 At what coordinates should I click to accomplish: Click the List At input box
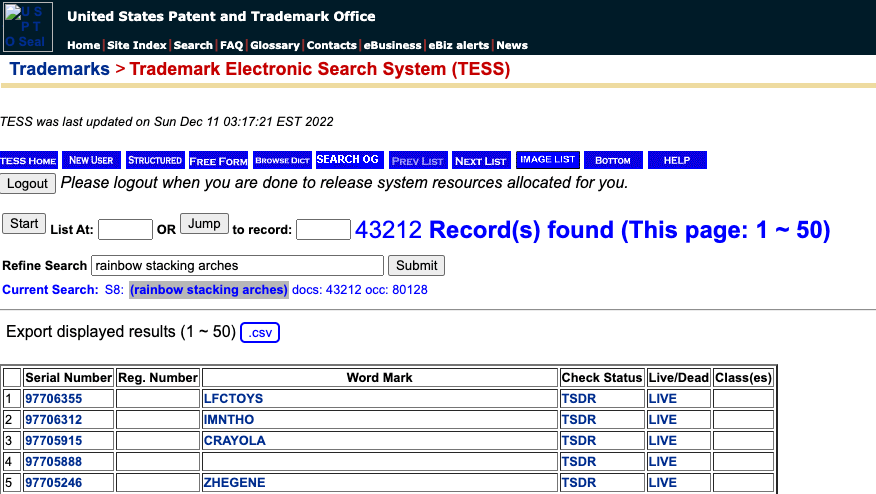coord(125,230)
